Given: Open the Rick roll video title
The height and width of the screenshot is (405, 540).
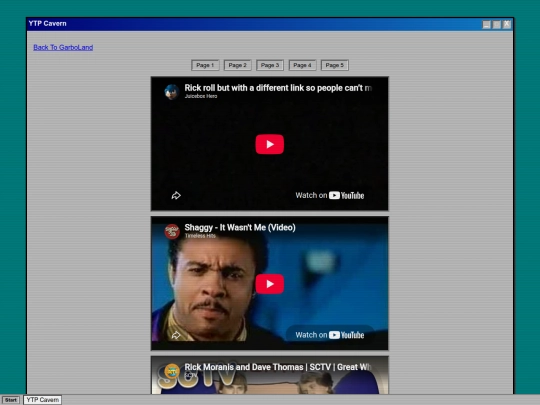Looking at the screenshot, I should click(x=278, y=88).
